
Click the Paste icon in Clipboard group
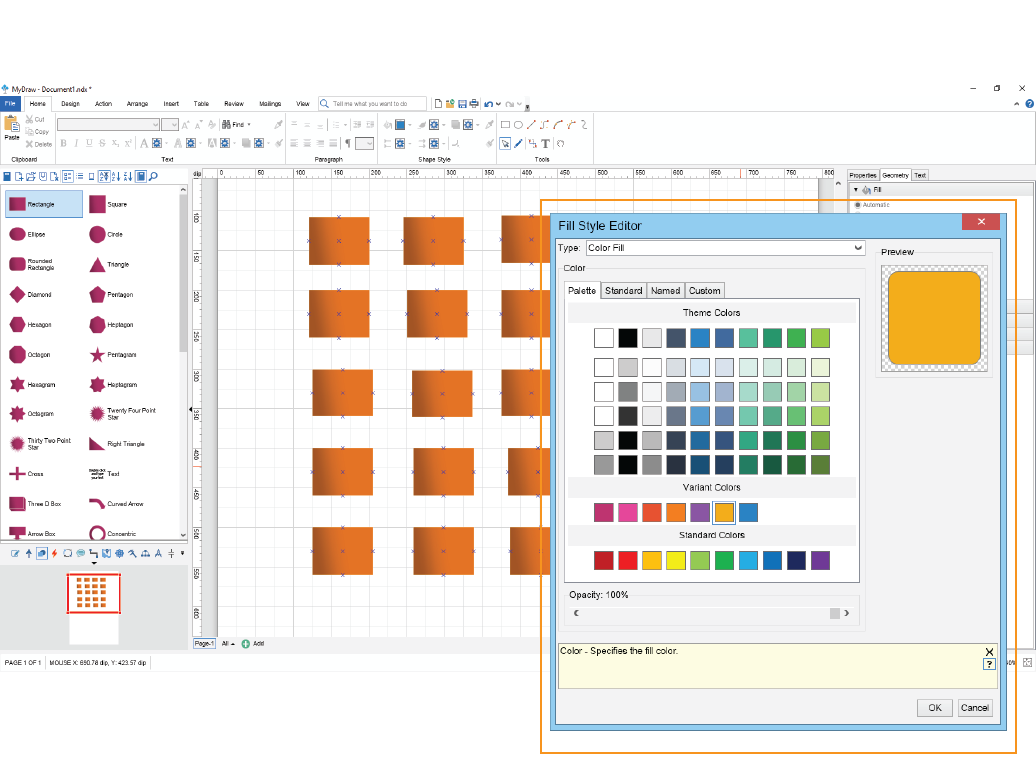point(12,126)
